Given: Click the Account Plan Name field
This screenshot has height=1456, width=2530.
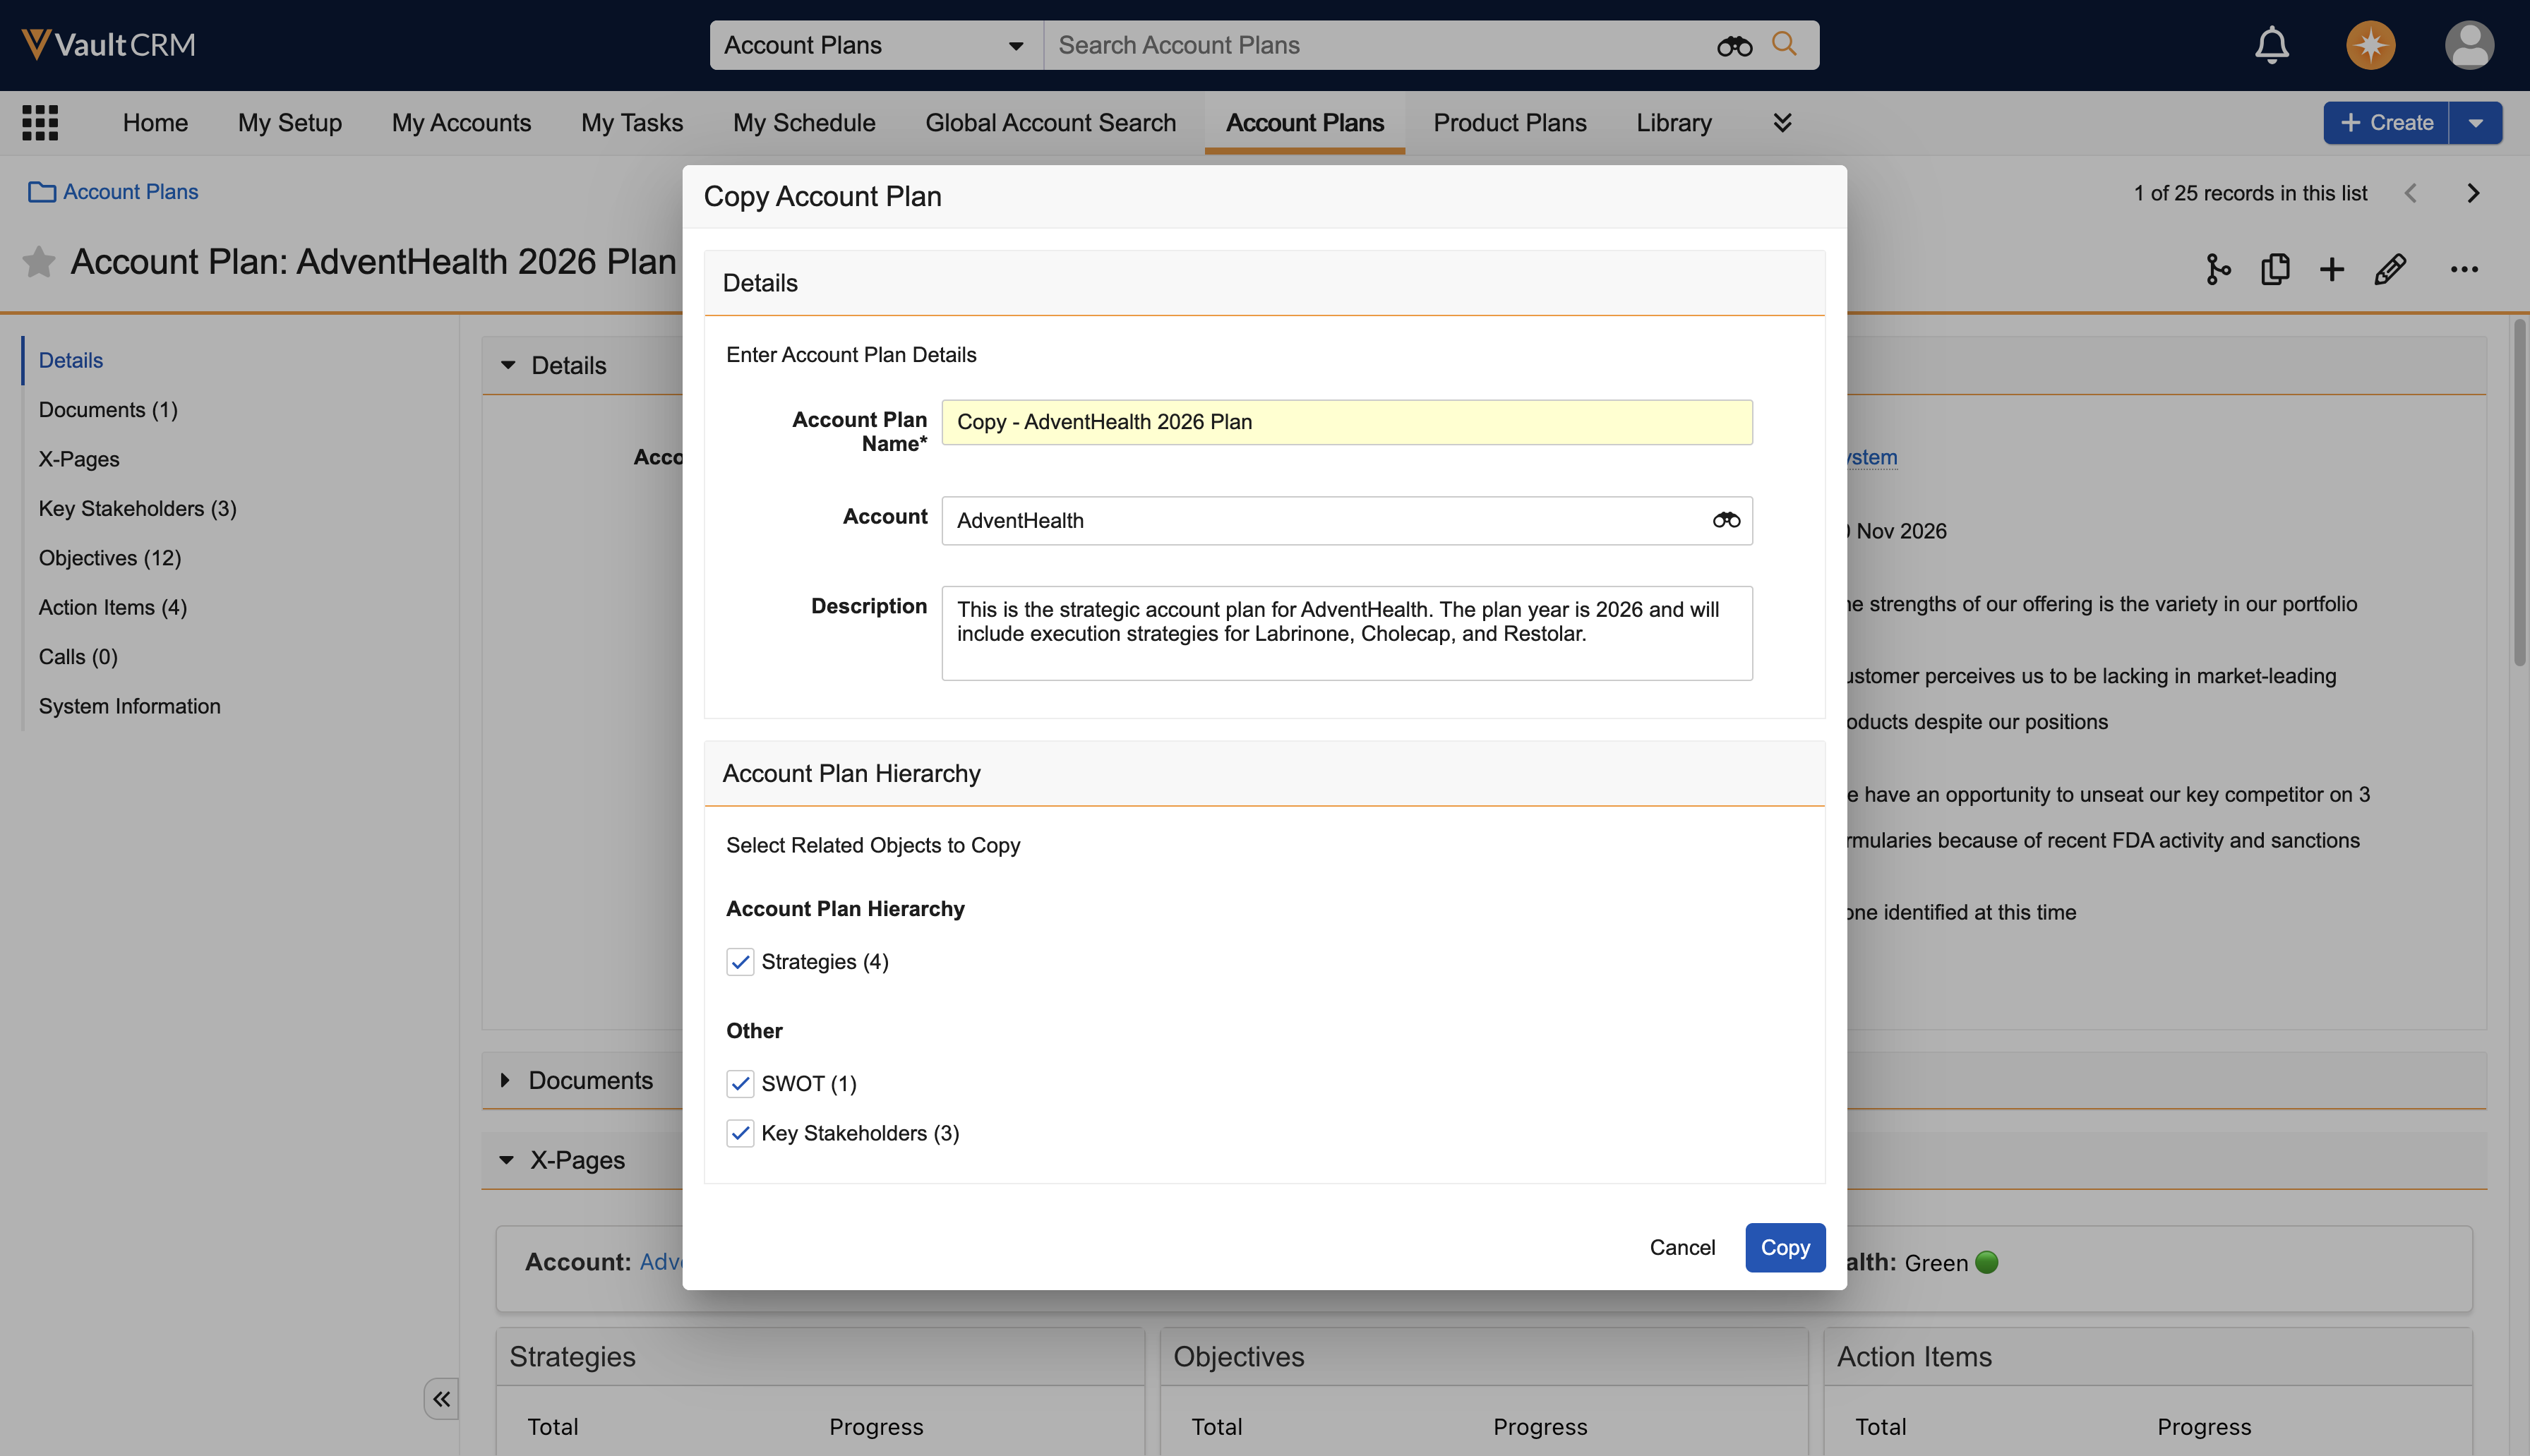Looking at the screenshot, I should tap(1346, 422).
